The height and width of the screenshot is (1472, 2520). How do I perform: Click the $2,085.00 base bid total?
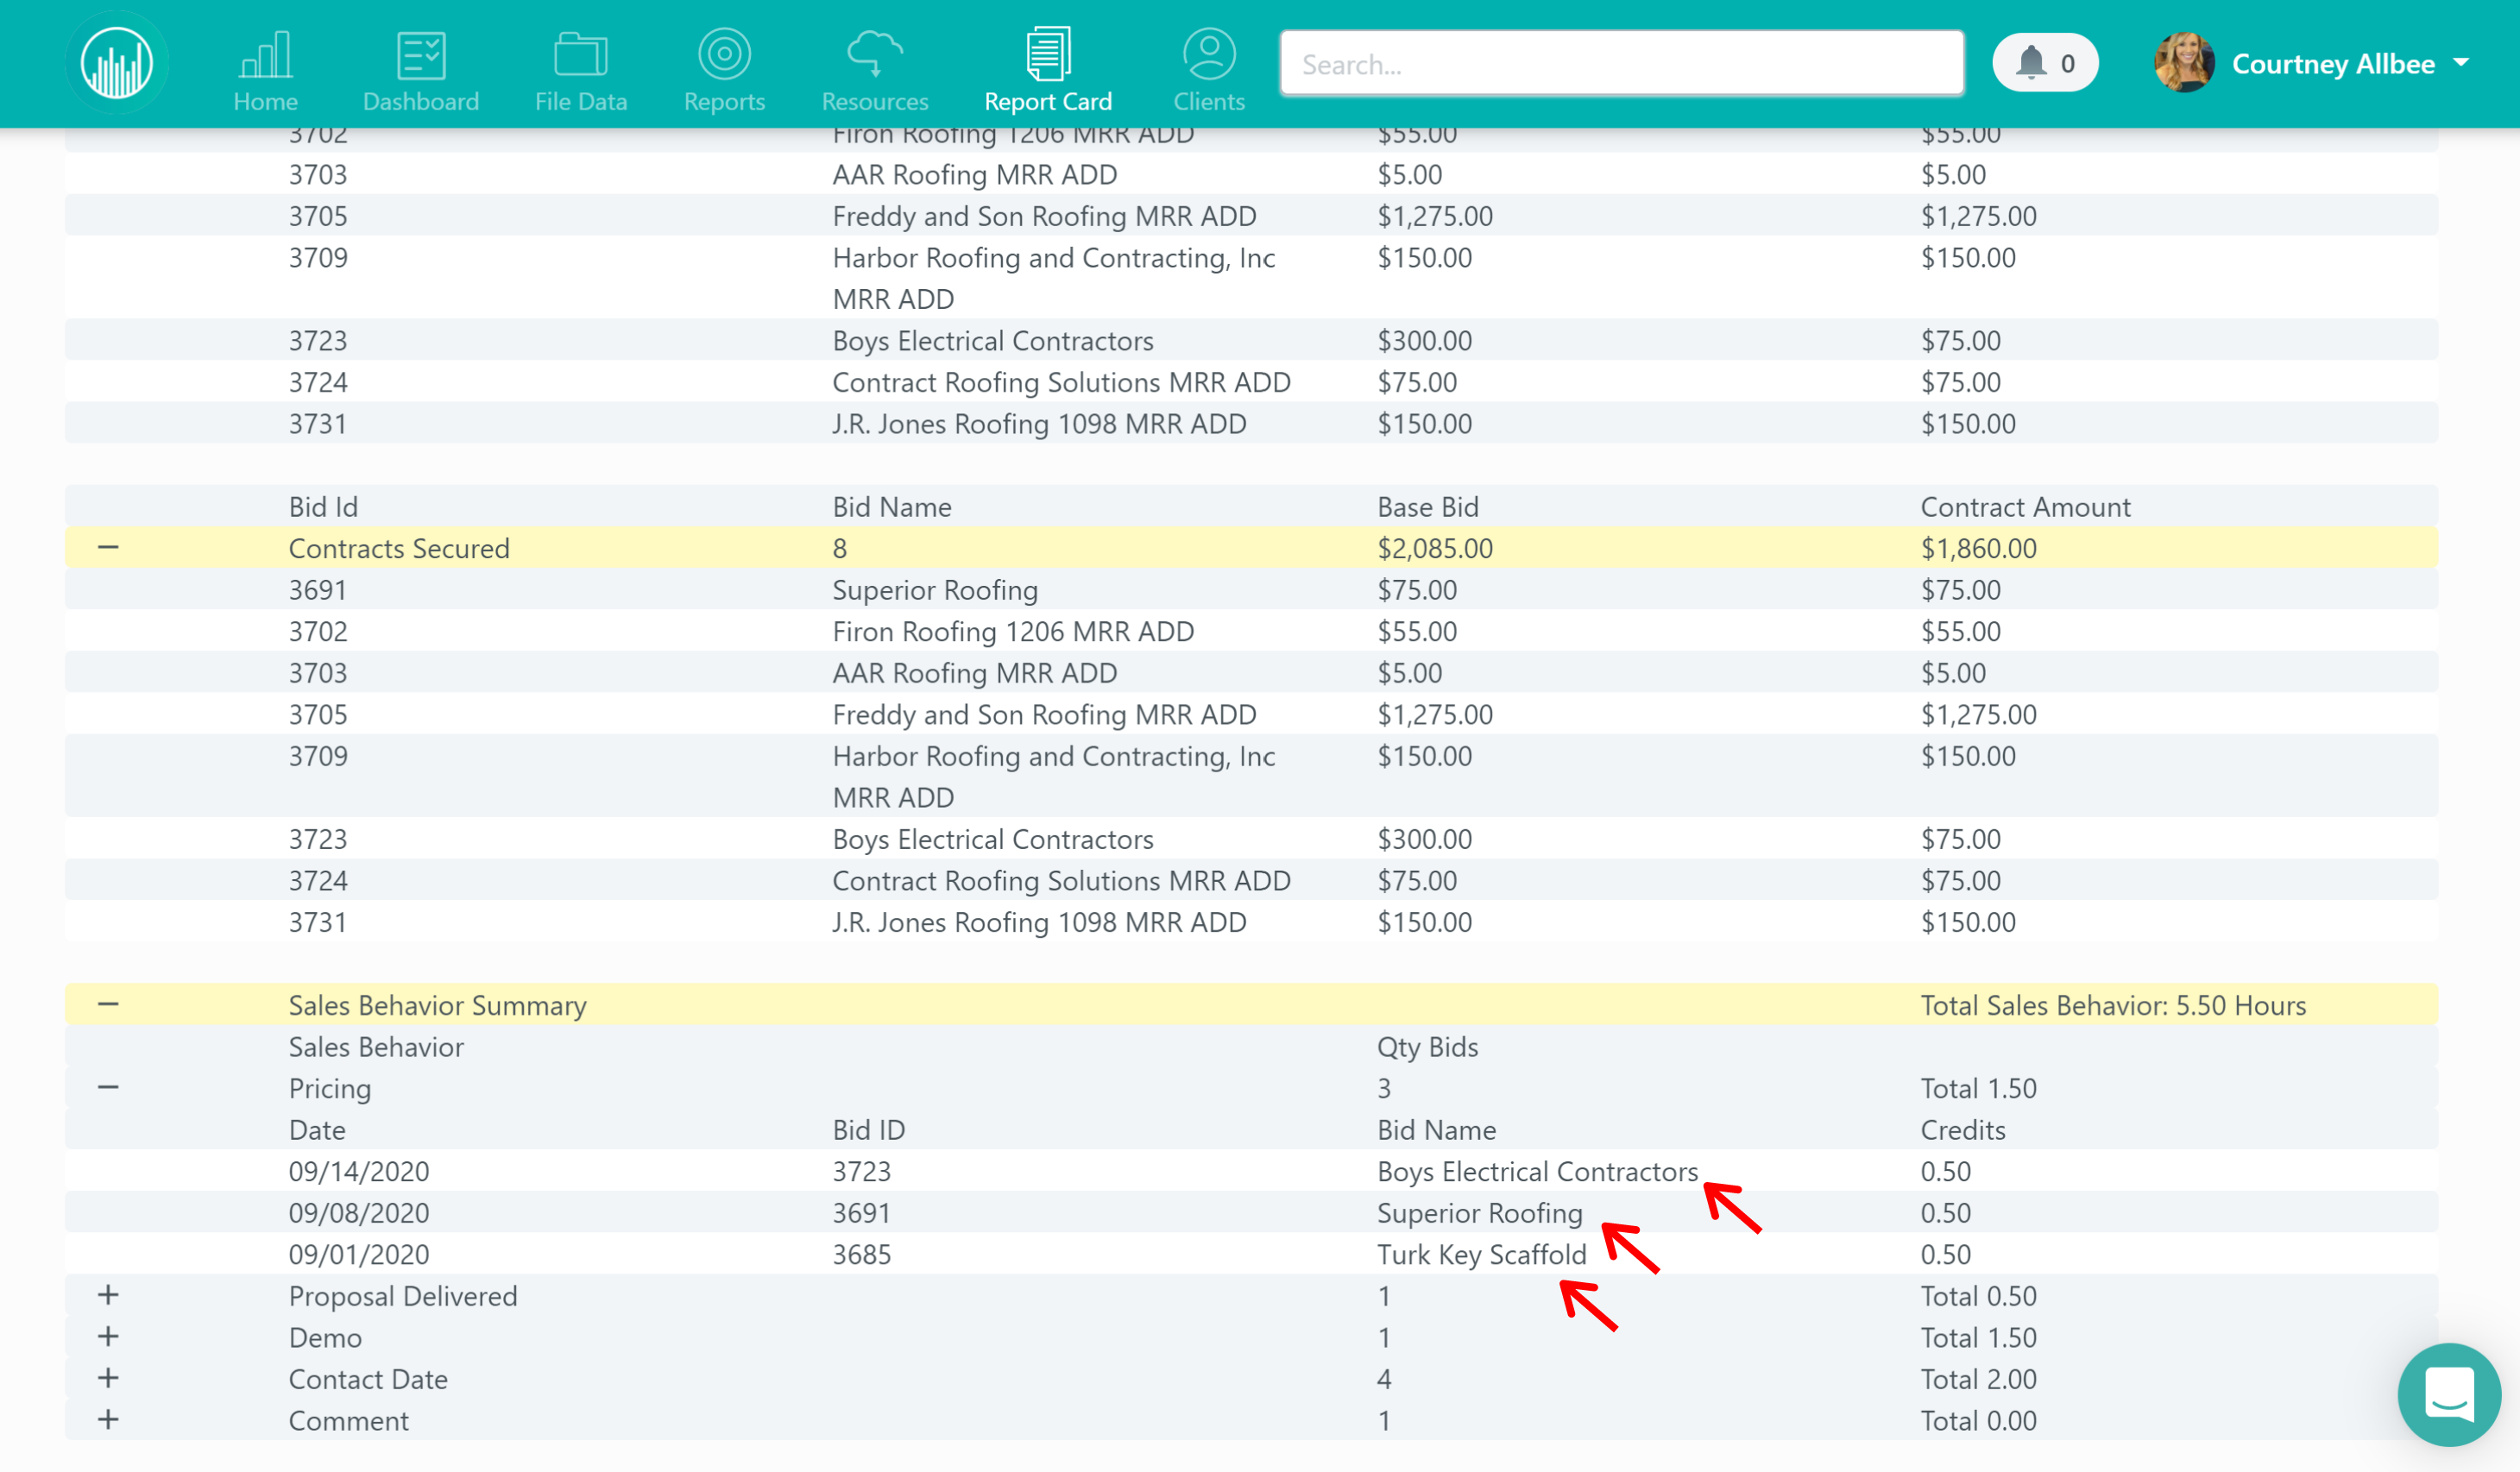[x=1434, y=549]
